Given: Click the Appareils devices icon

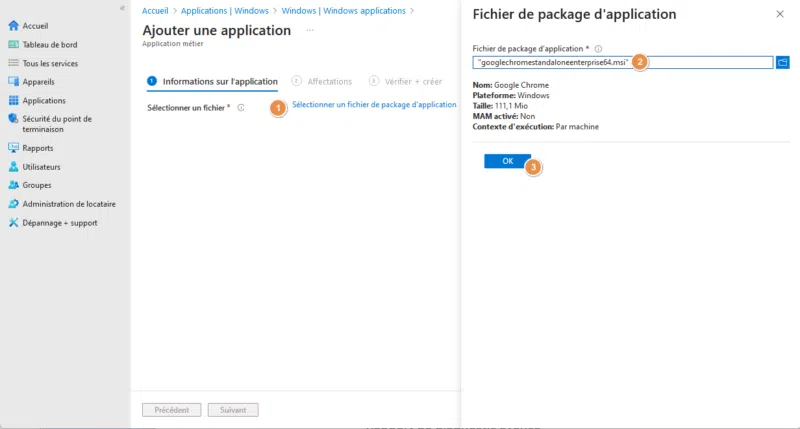Looking at the screenshot, I should pyautogui.click(x=14, y=82).
